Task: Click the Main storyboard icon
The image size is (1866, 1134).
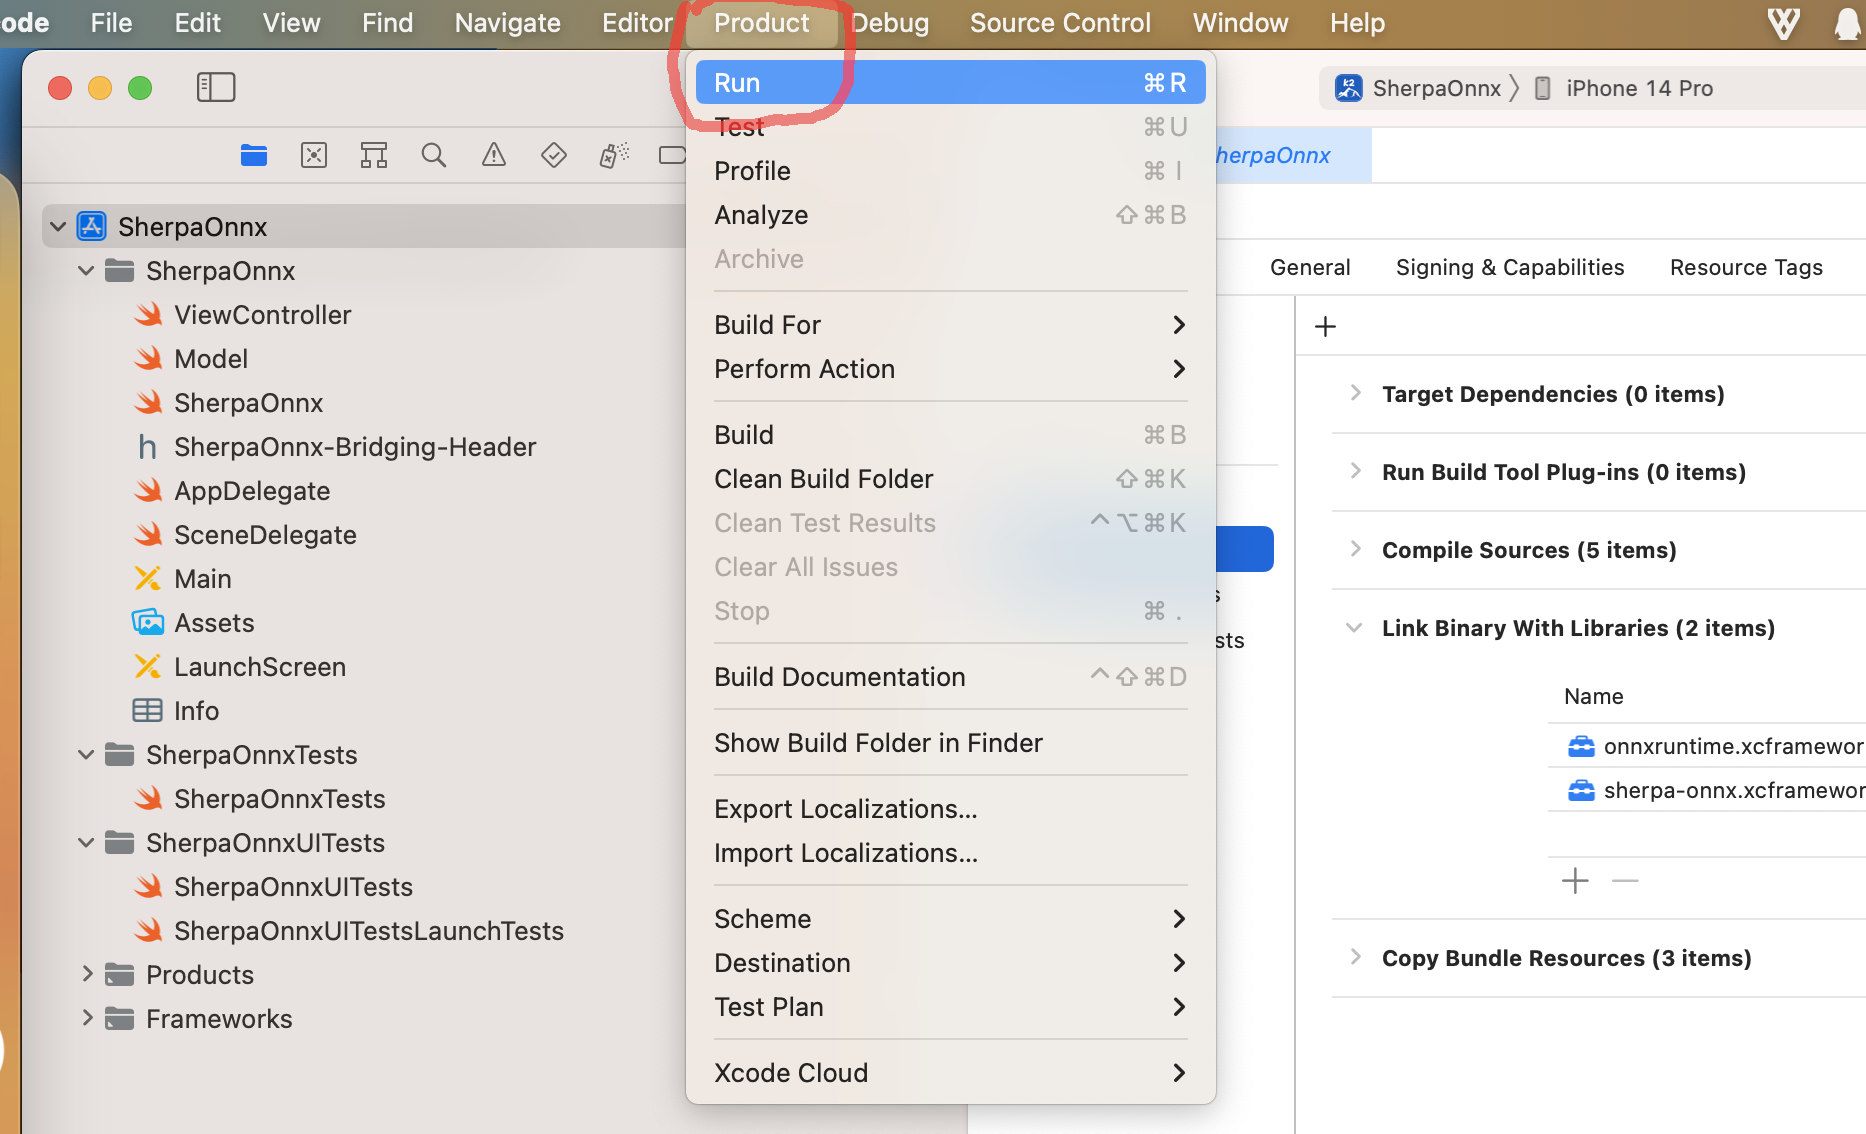Action: tap(148, 579)
